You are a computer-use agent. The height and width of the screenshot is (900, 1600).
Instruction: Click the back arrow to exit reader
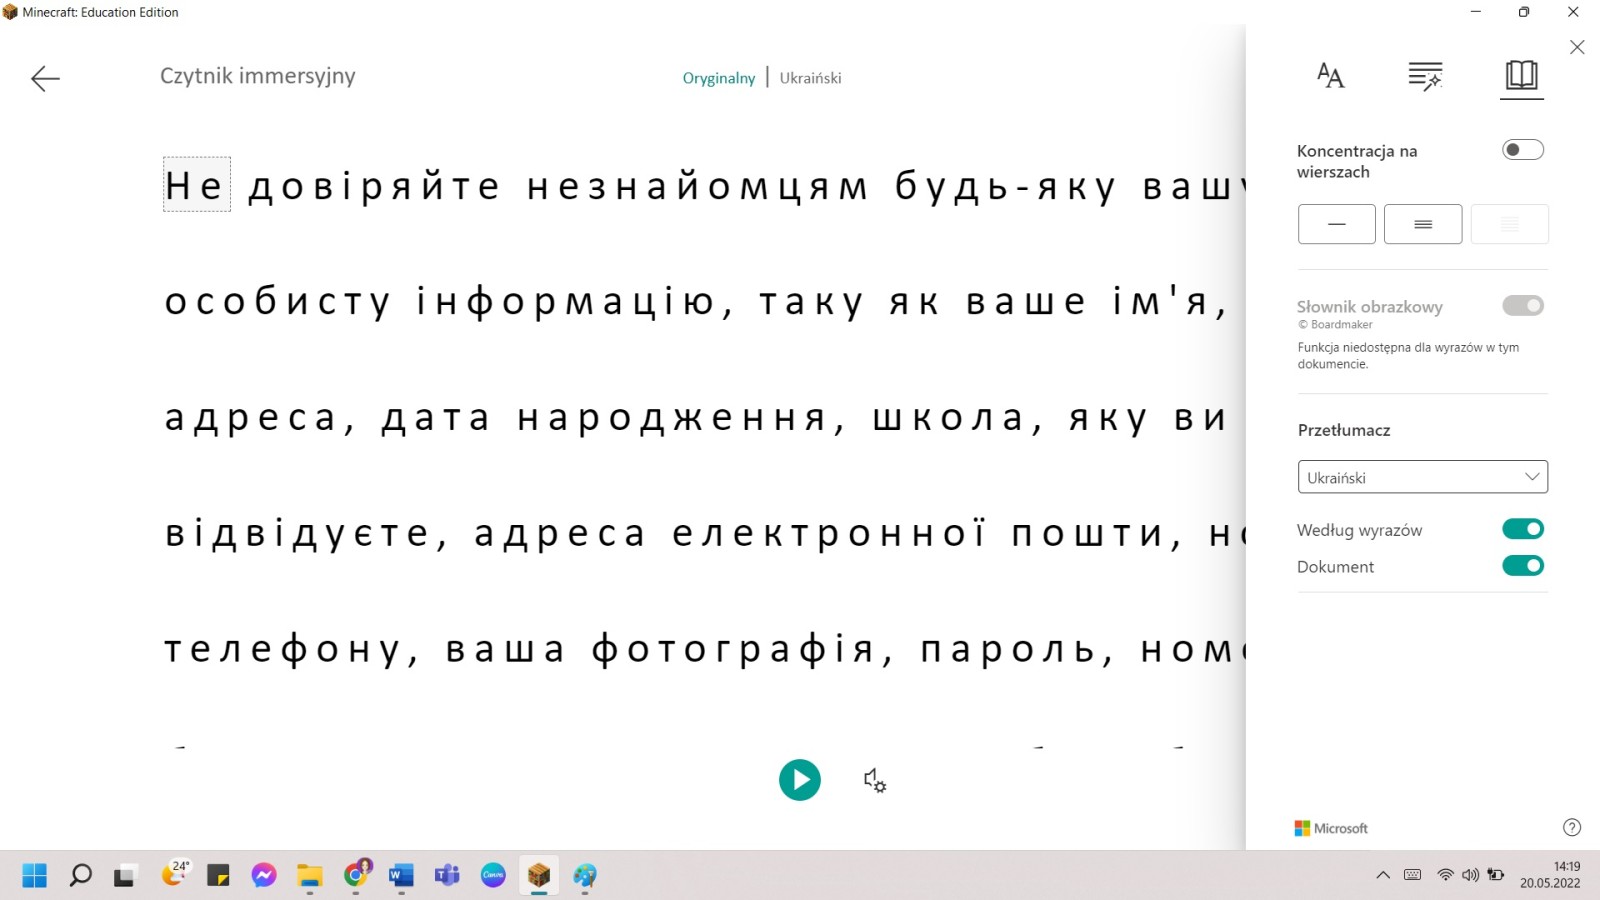tap(45, 78)
